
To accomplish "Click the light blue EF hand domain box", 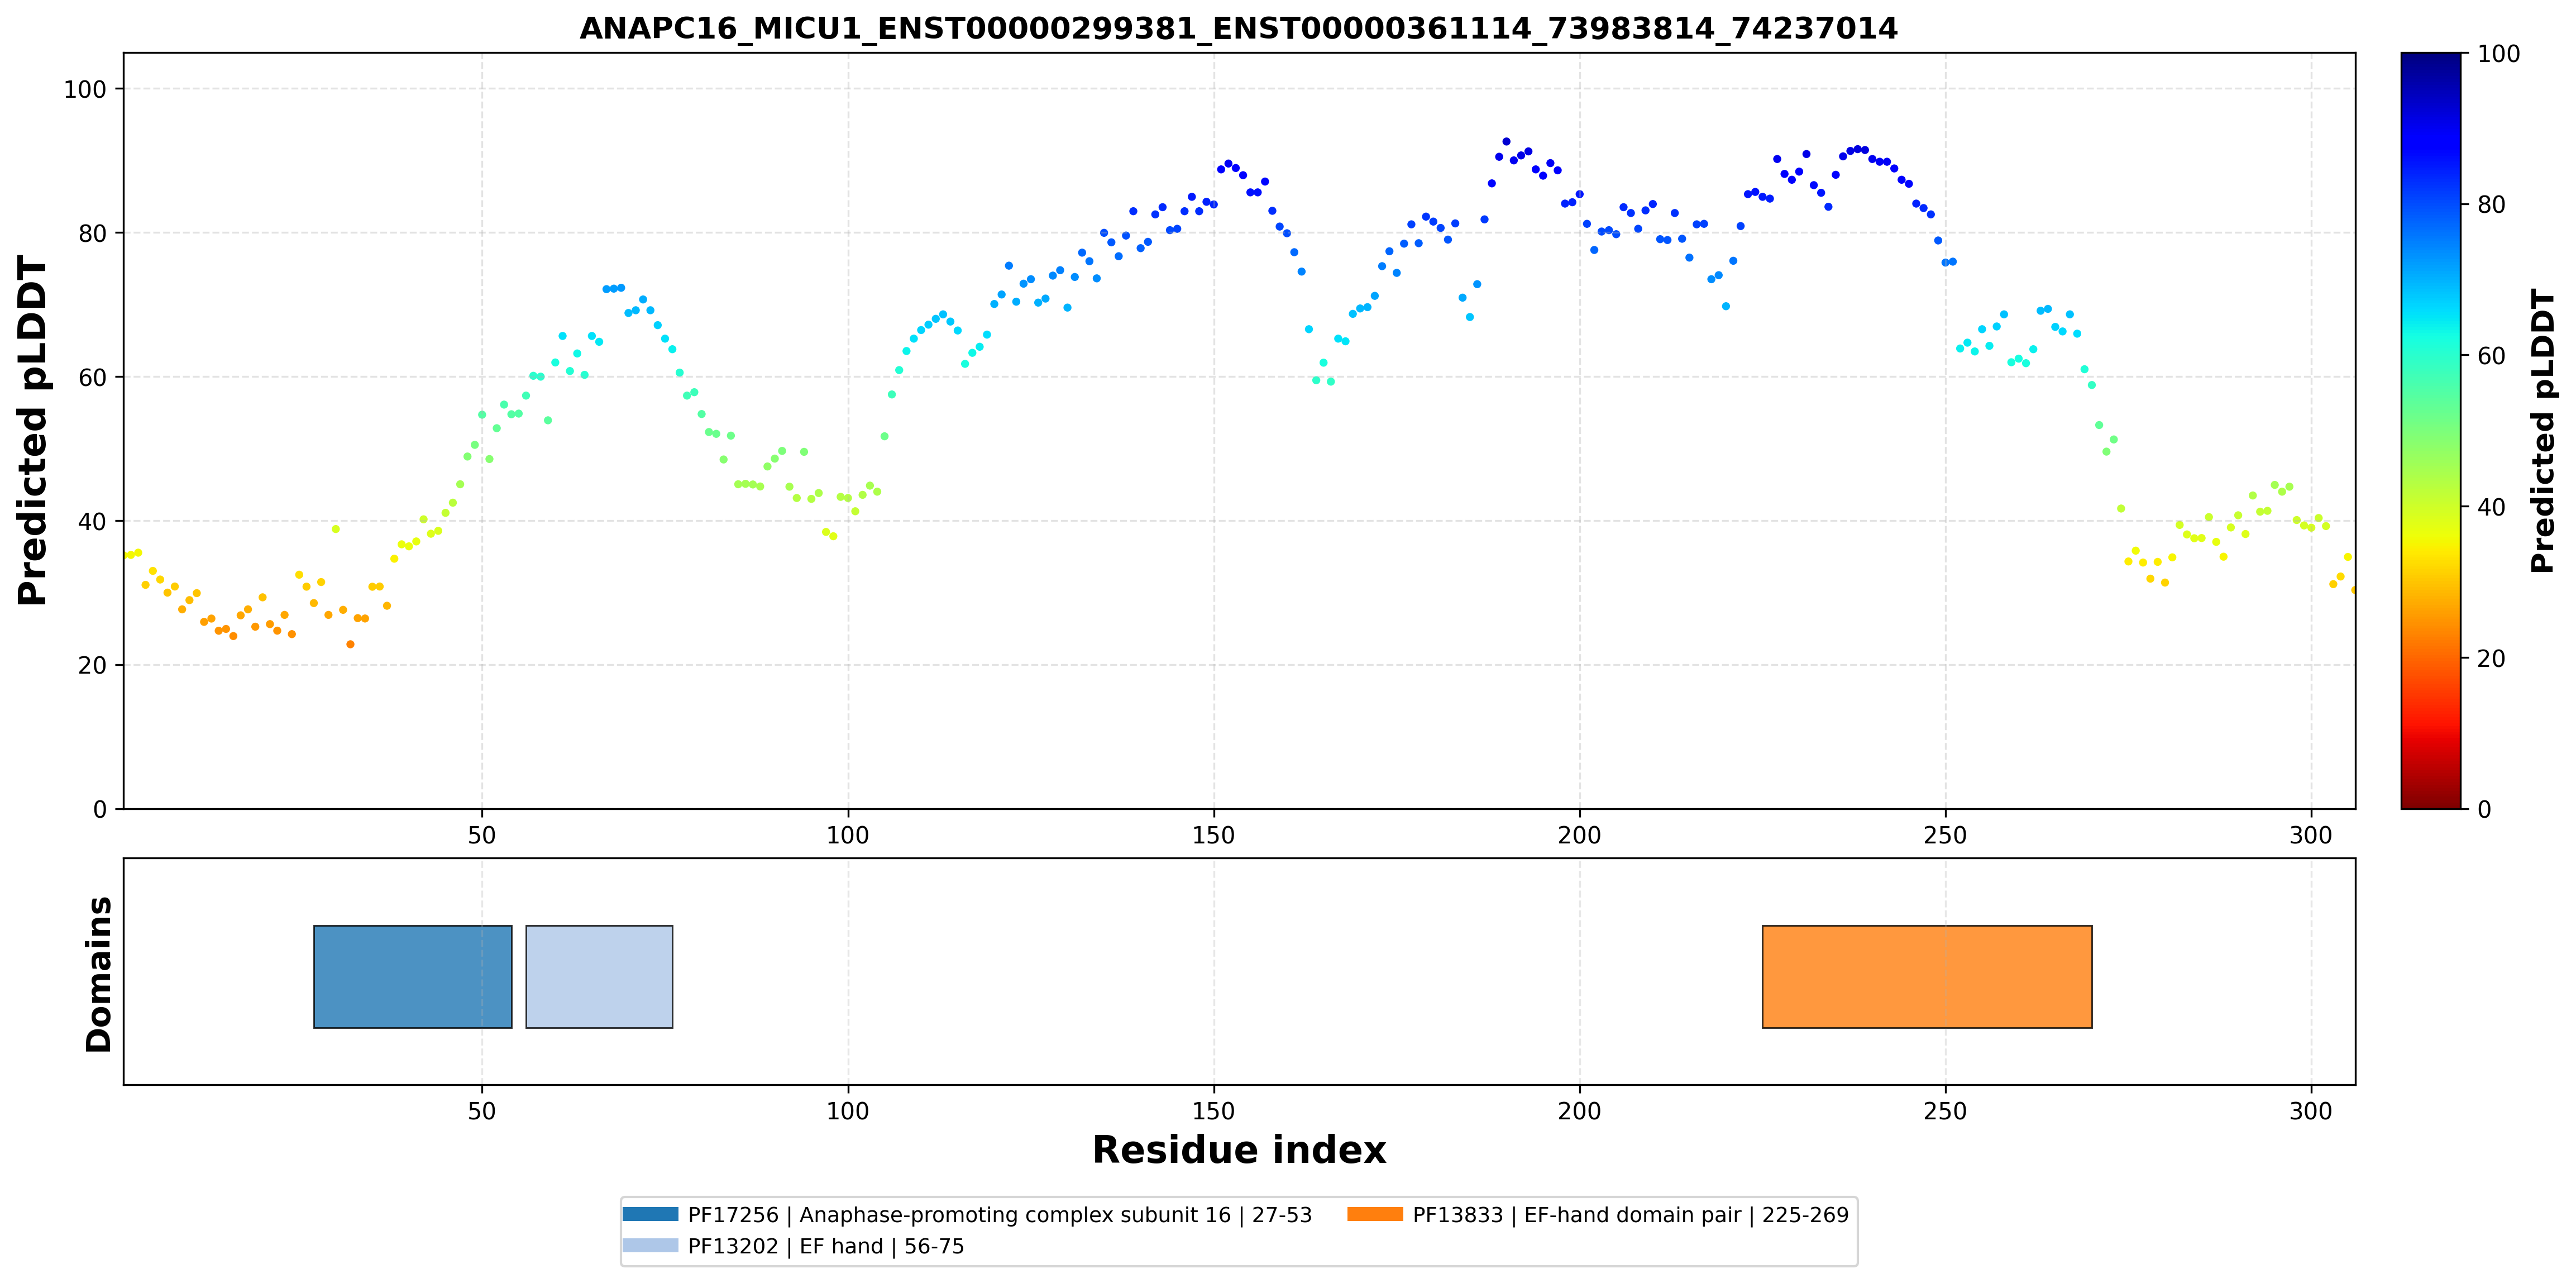I will [599, 976].
